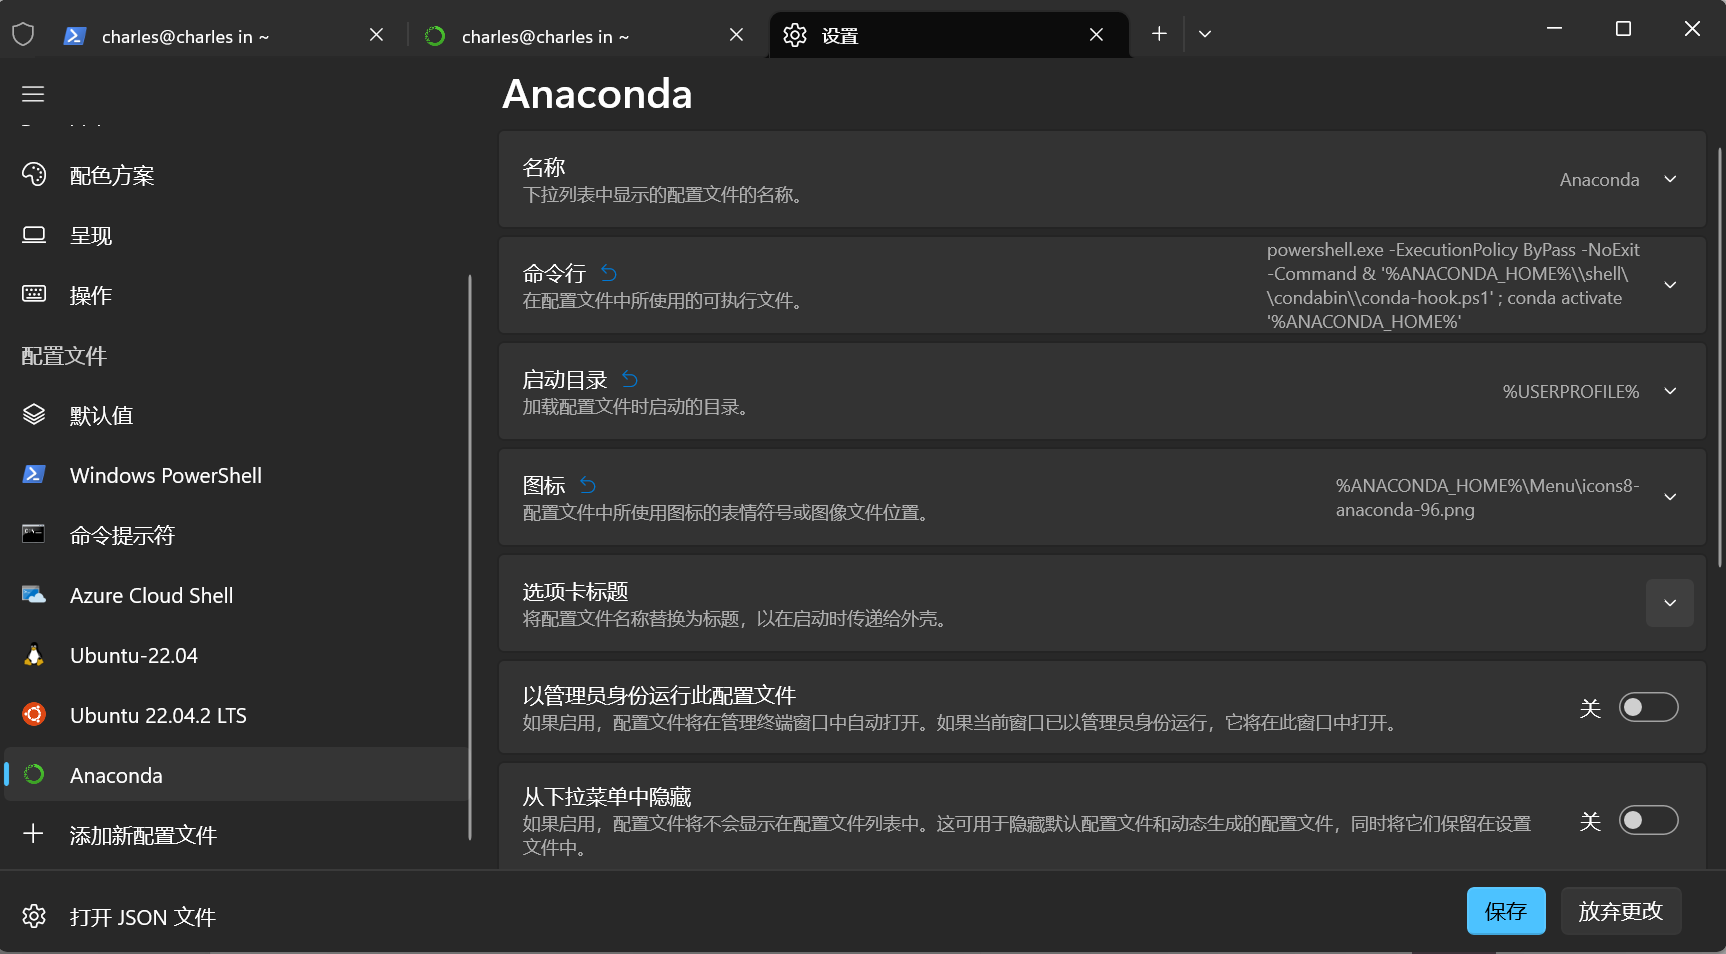Image resolution: width=1726 pixels, height=954 pixels.
Task: Select the Windows PowerShell profile icon
Action: pos(33,475)
